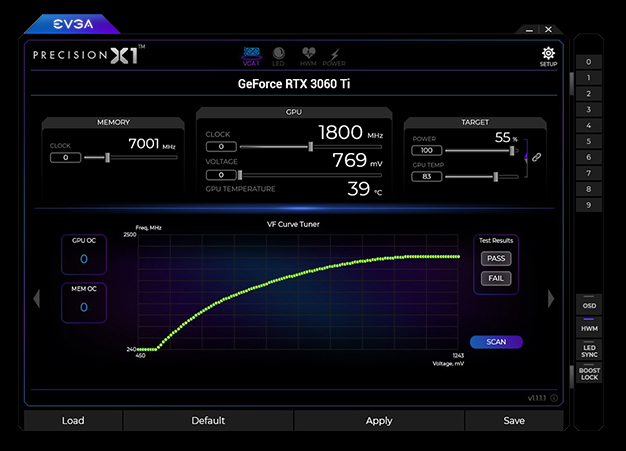Click the 55 % power readout
The image size is (626, 451).
(506, 138)
